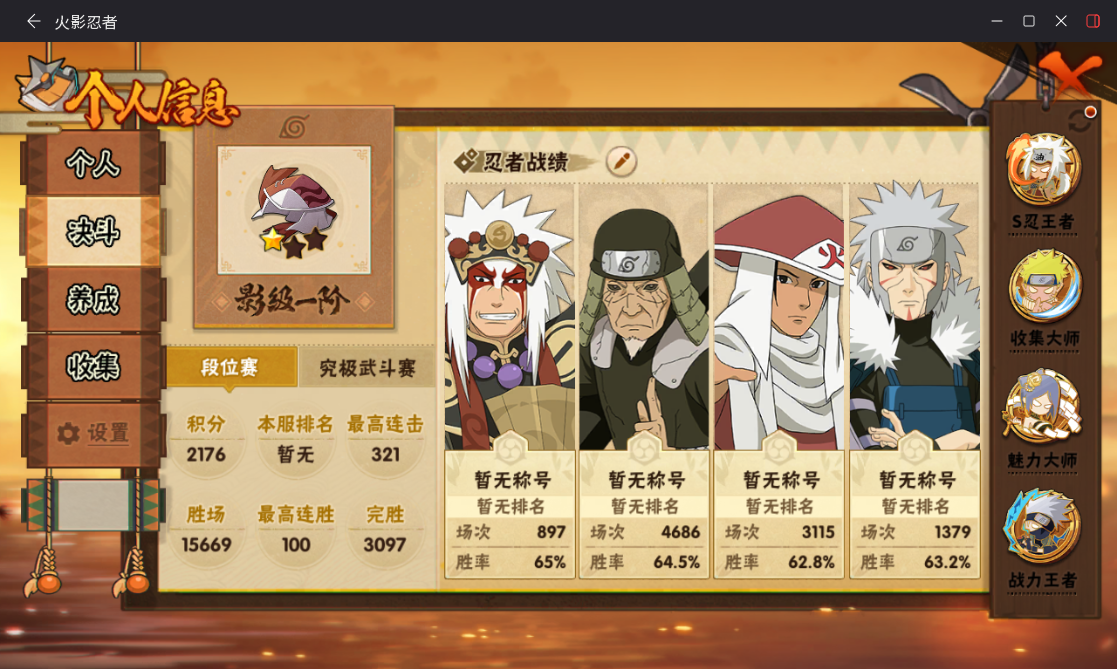The width and height of the screenshot is (1117, 669).
Task: Open the 个人 menu section
Action: tap(93, 163)
